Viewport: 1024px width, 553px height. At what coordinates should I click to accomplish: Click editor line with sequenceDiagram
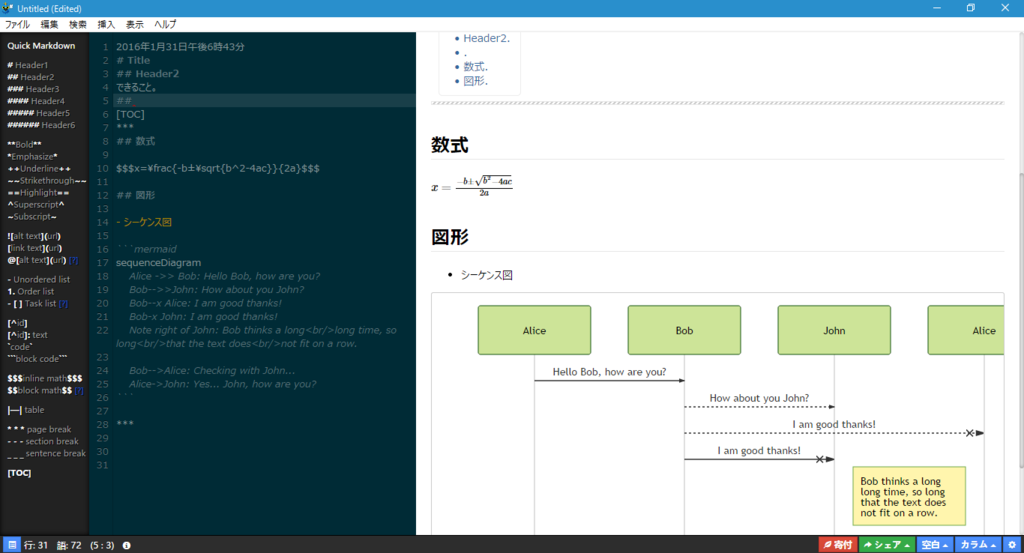(x=264, y=262)
